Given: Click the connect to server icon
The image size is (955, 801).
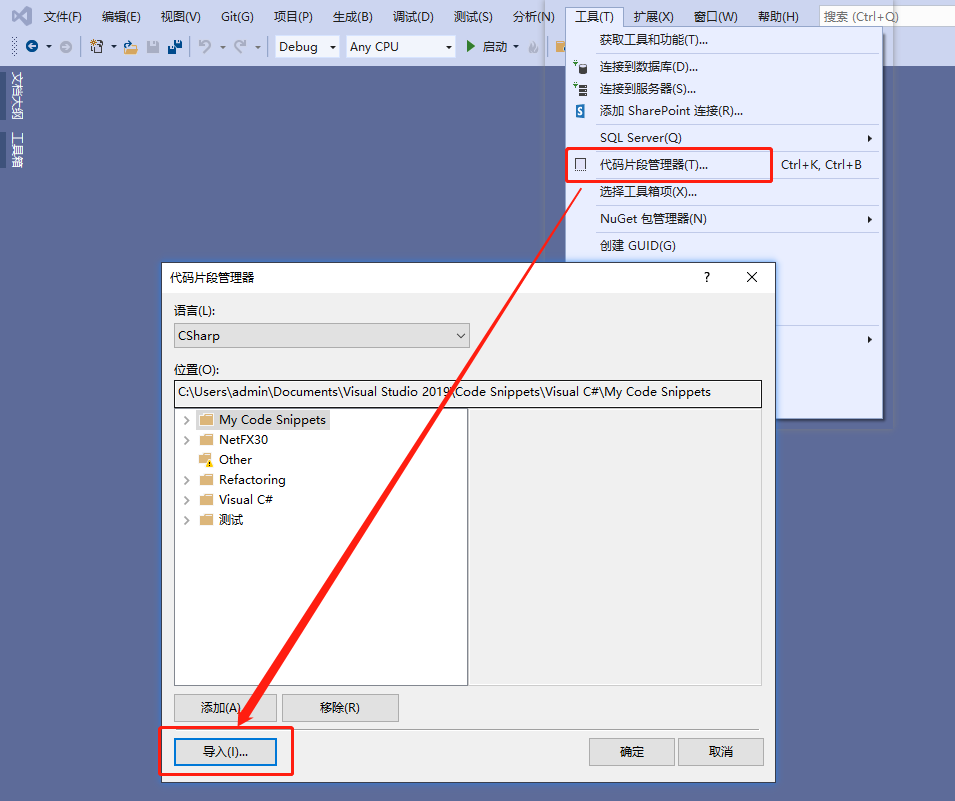Looking at the screenshot, I should pyautogui.click(x=580, y=89).
